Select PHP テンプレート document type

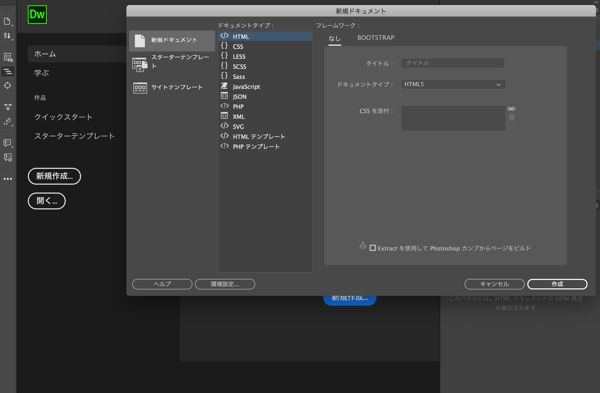click(x=265, y=146)
